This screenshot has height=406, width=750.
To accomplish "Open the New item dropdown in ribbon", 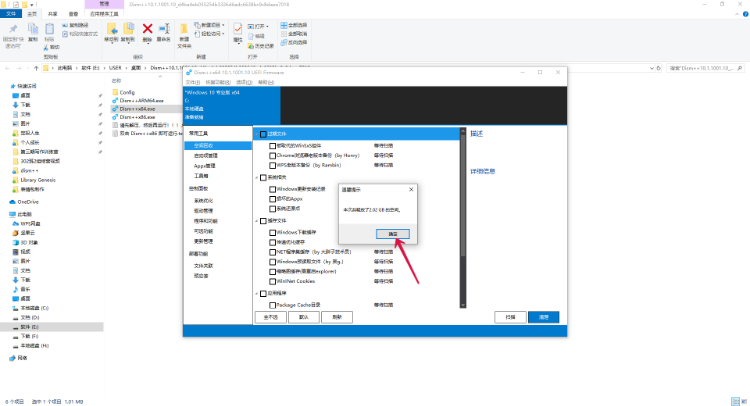I will click(x=210, y=25).
